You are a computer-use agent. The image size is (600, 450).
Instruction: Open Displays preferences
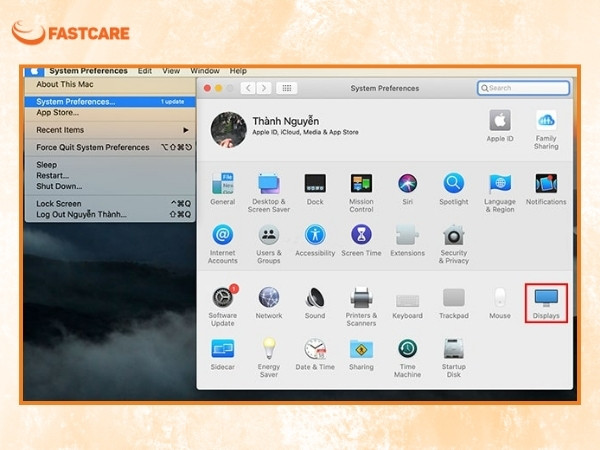pos(546,303)
